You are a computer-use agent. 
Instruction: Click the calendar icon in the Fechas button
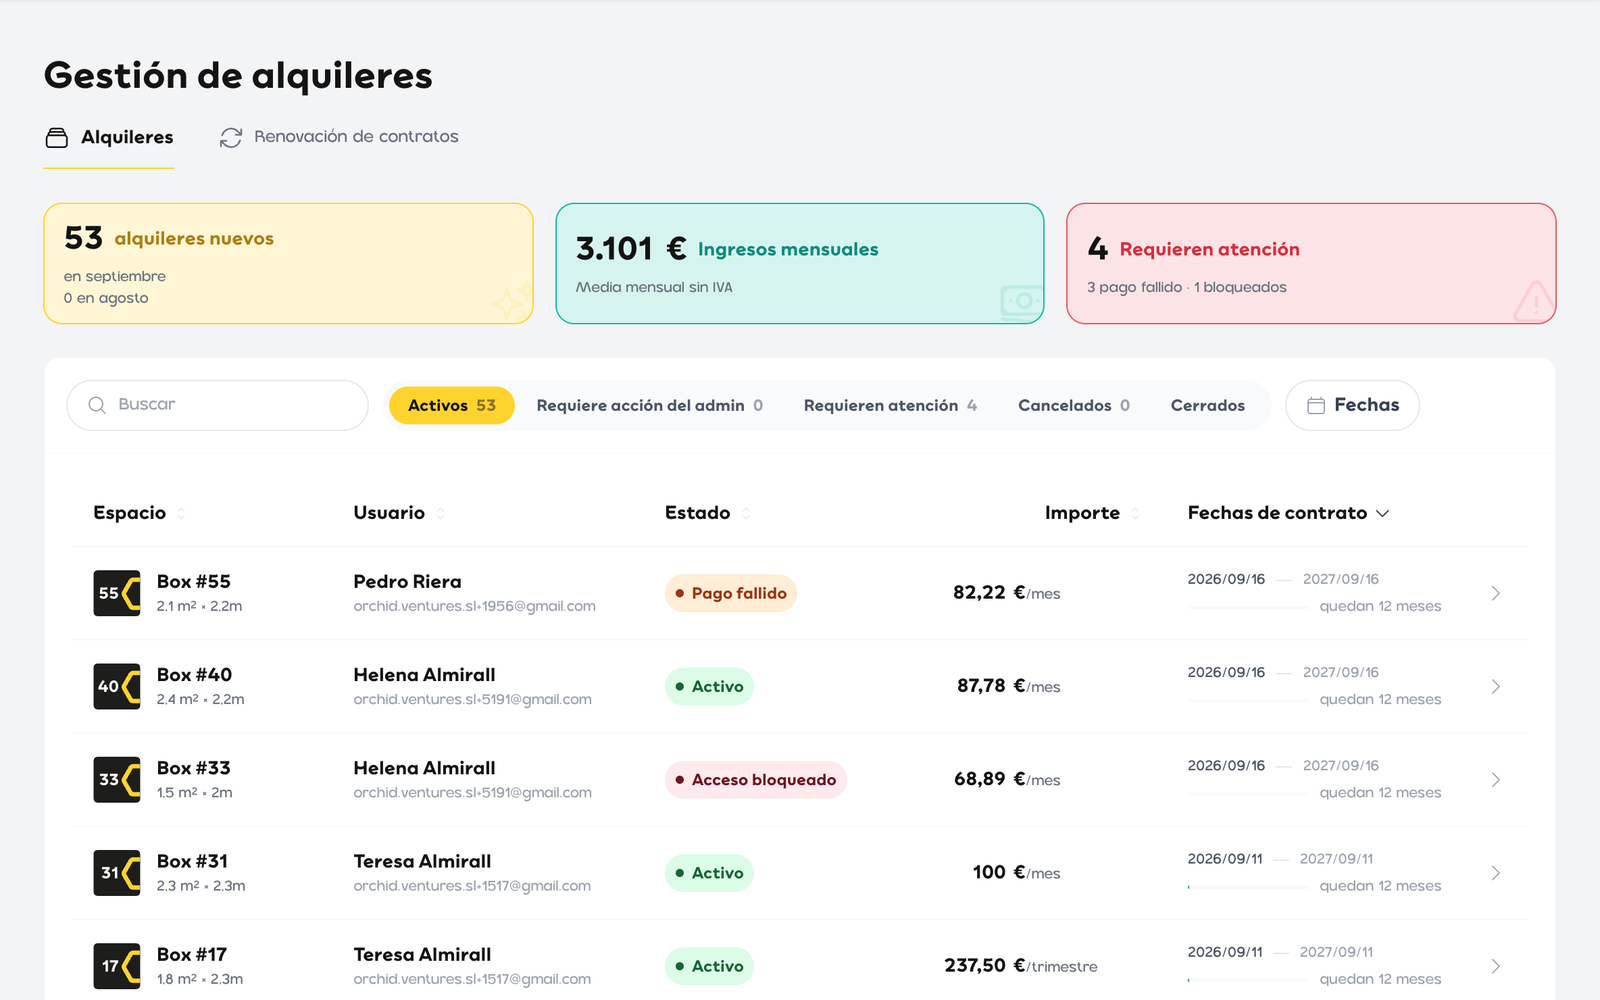(x=1316, y=405)
